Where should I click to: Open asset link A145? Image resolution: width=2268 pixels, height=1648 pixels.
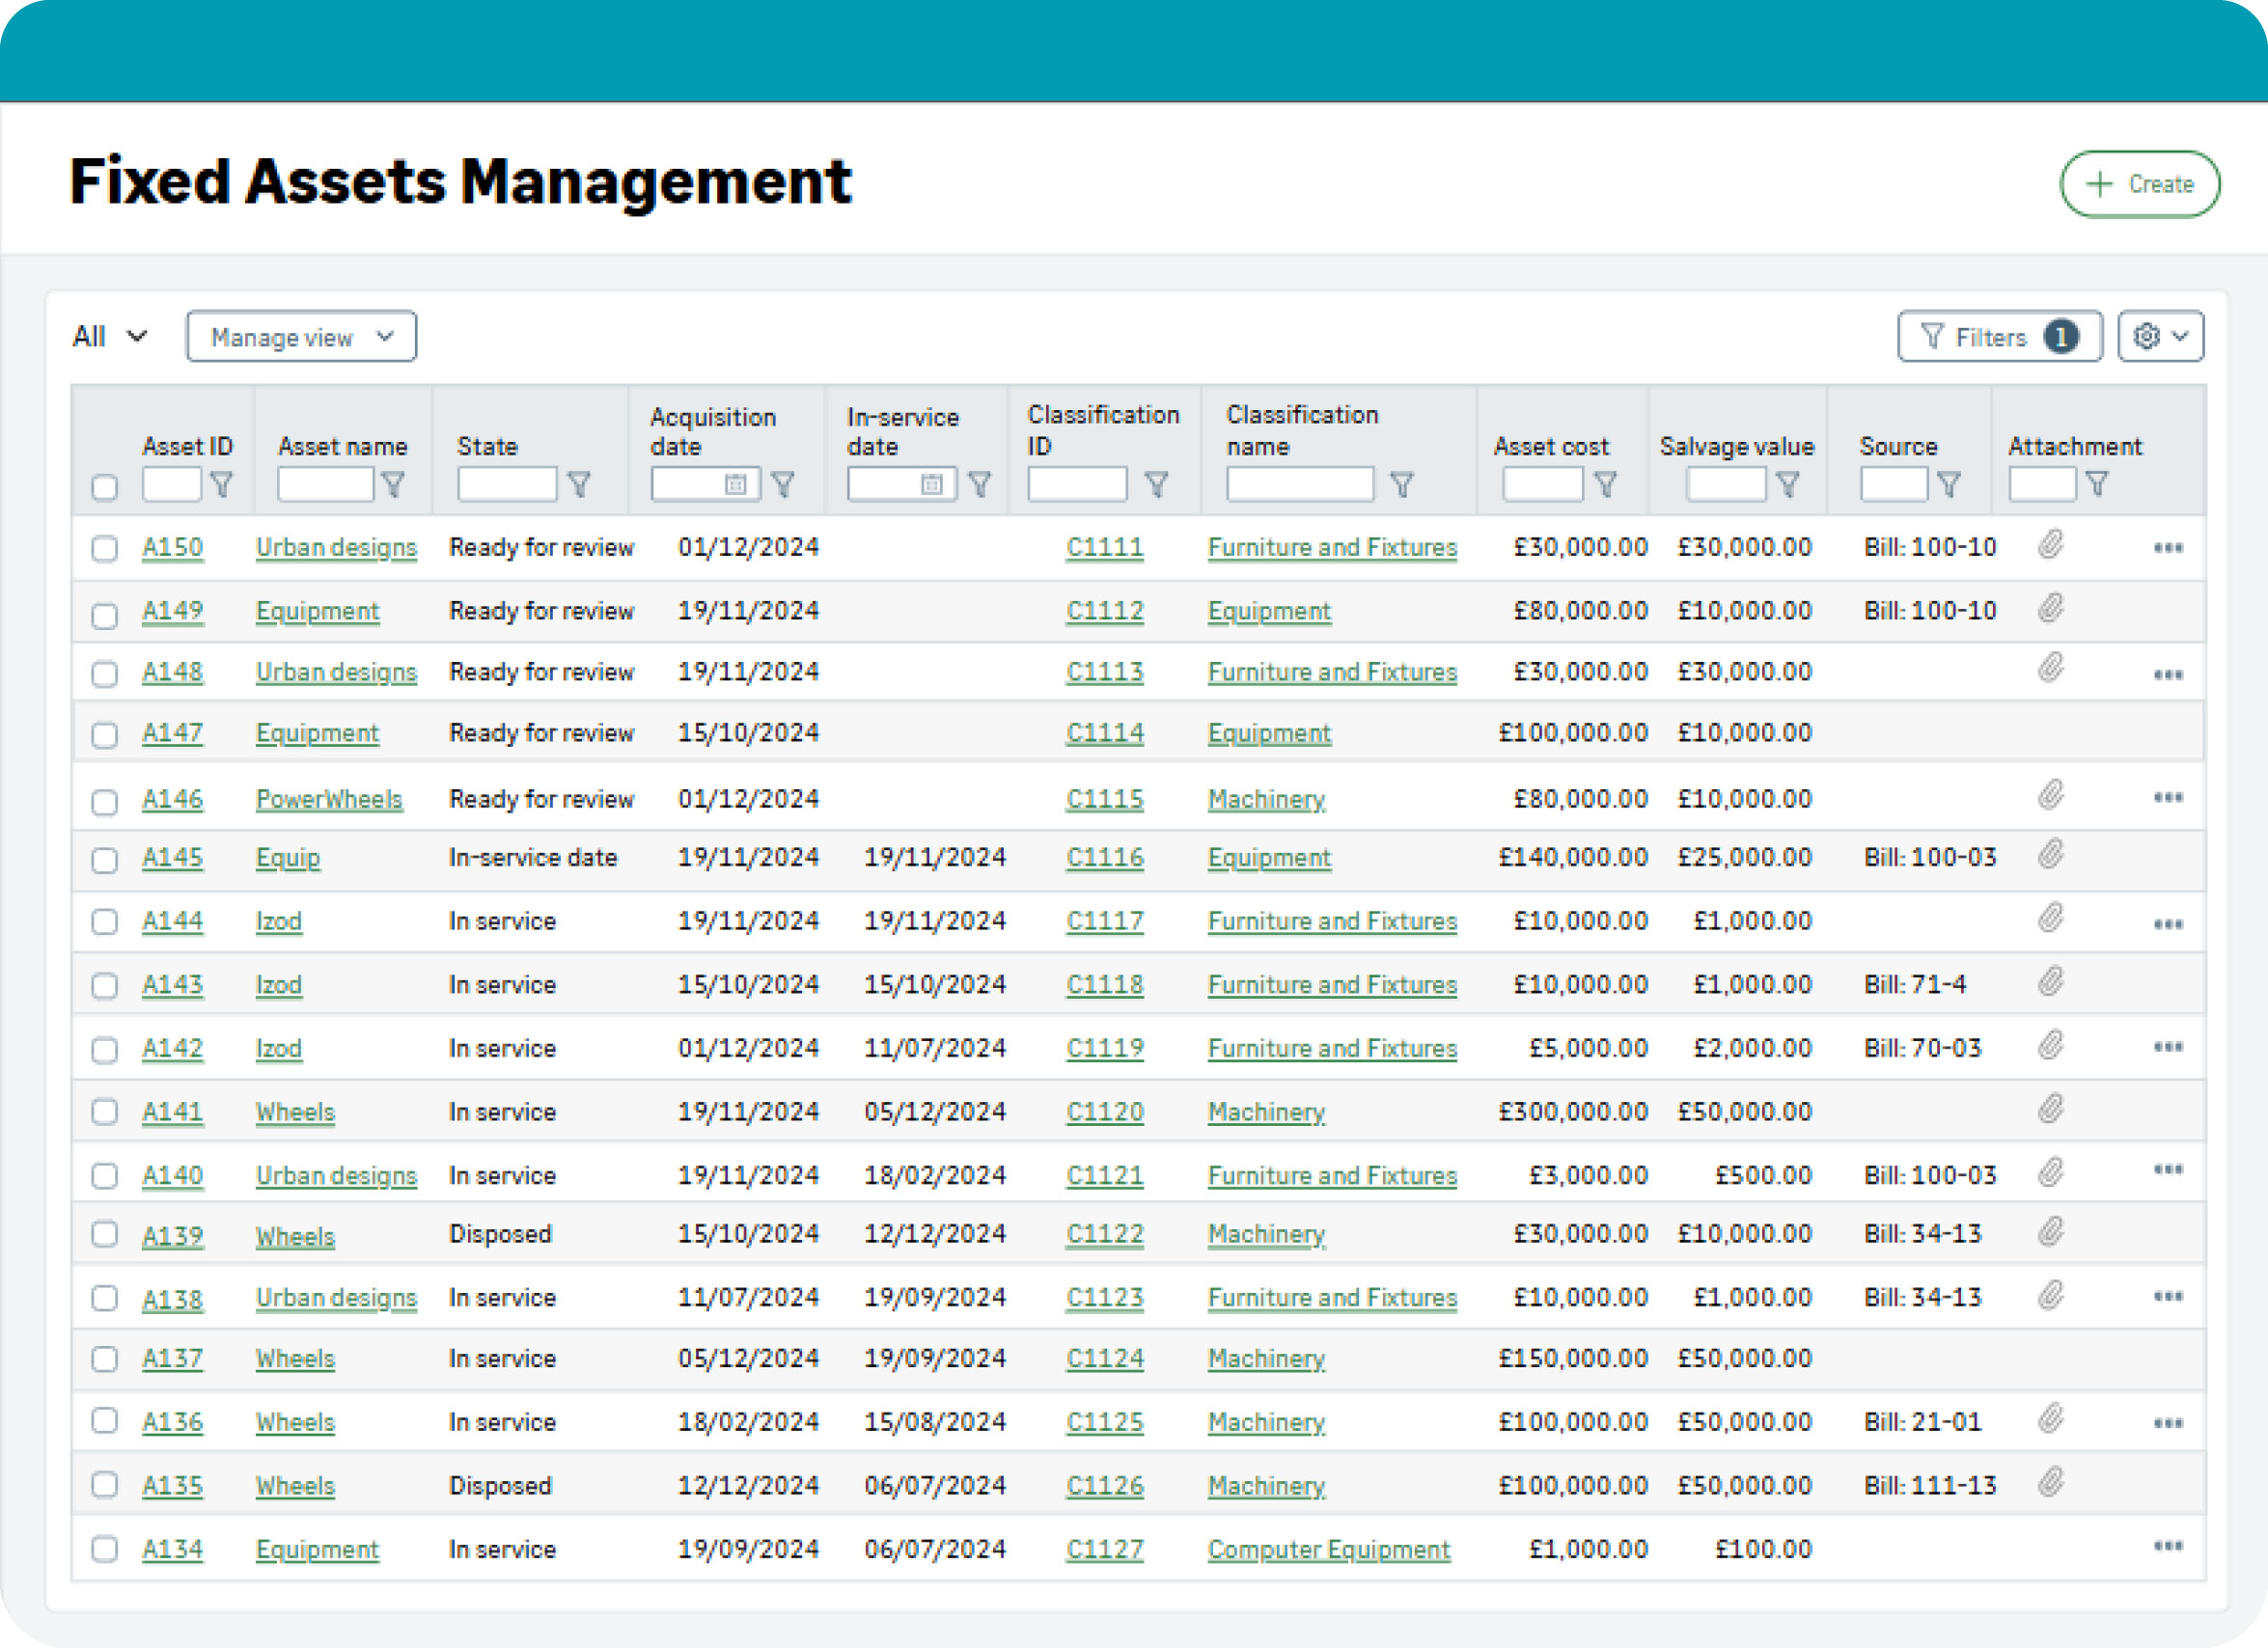pos(172,858)
